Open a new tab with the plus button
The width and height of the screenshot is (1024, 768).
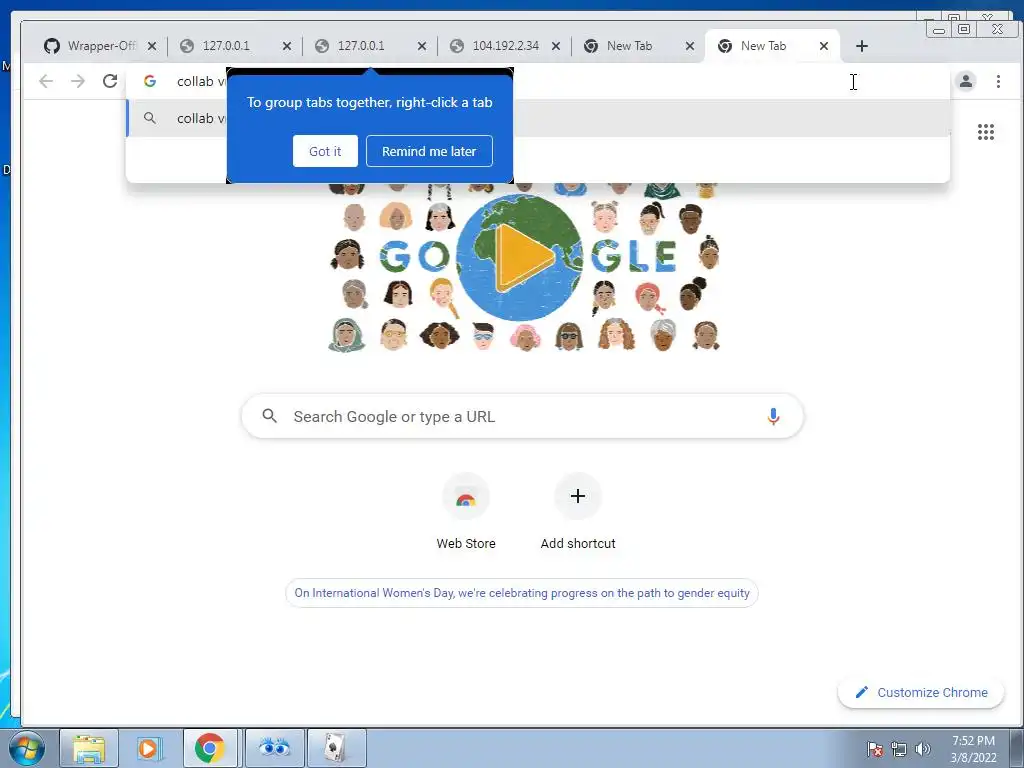pyautogui.click(x=861, y=46)
